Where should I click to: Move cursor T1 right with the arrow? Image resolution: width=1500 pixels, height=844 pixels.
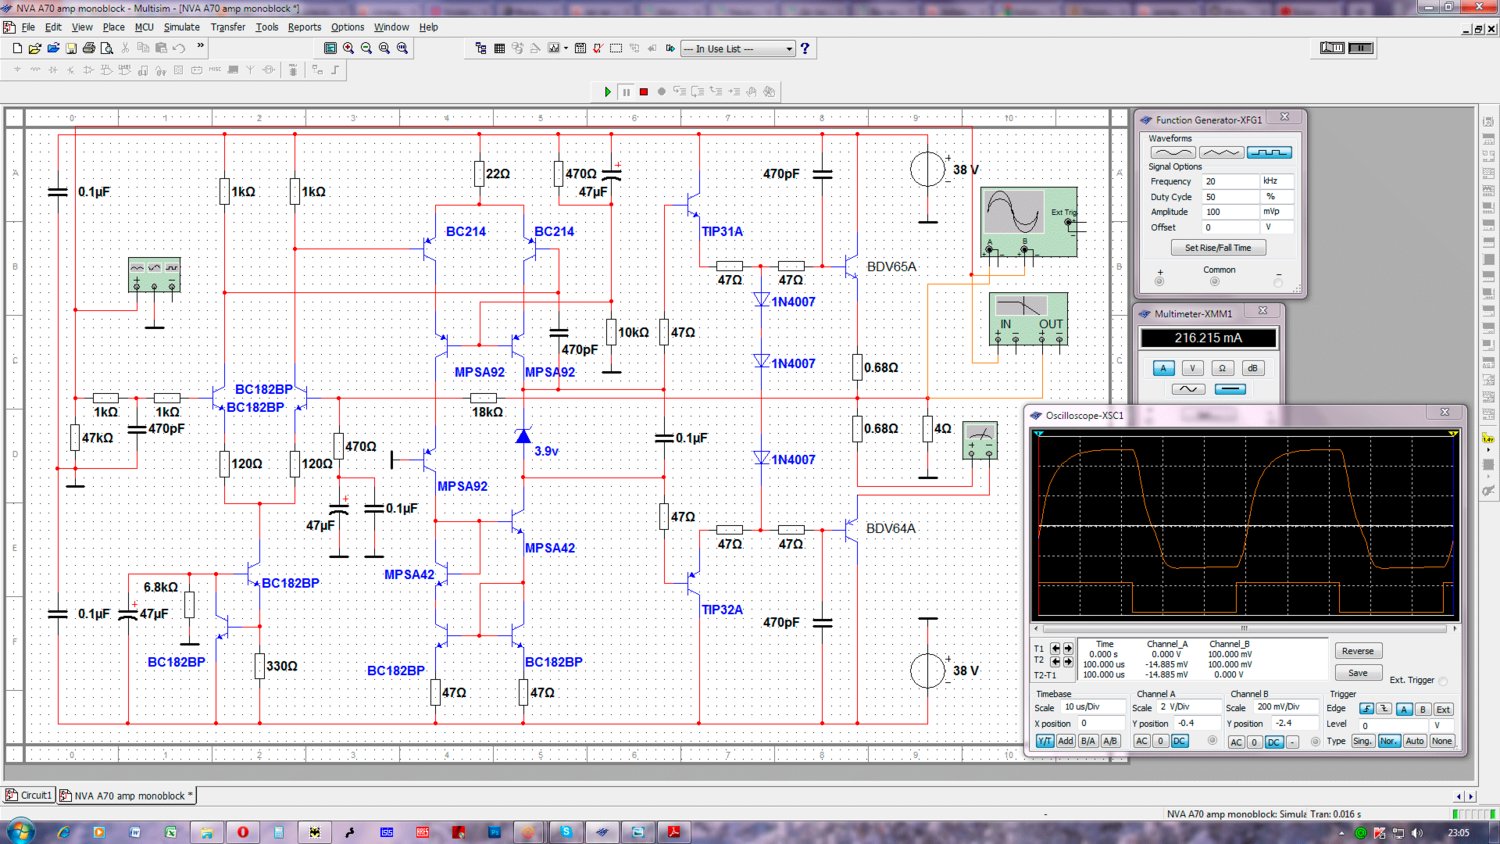[1068, 648]
